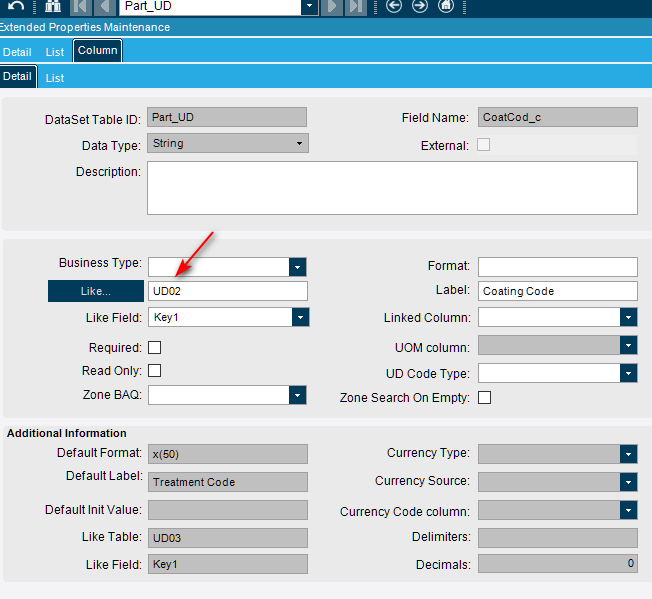This screenshot has width=652, height=599.
Task: Switch to the Column tab
Action: tap(97, 51)
